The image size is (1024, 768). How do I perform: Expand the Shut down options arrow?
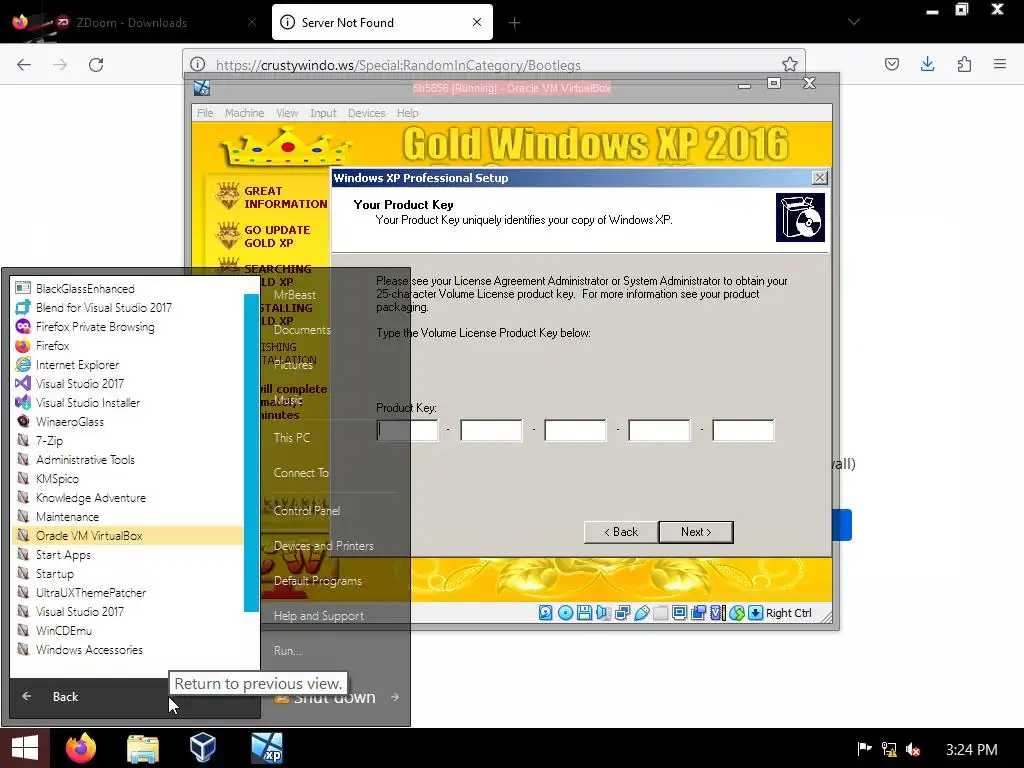pyautogui.click(x=395, y=697)
